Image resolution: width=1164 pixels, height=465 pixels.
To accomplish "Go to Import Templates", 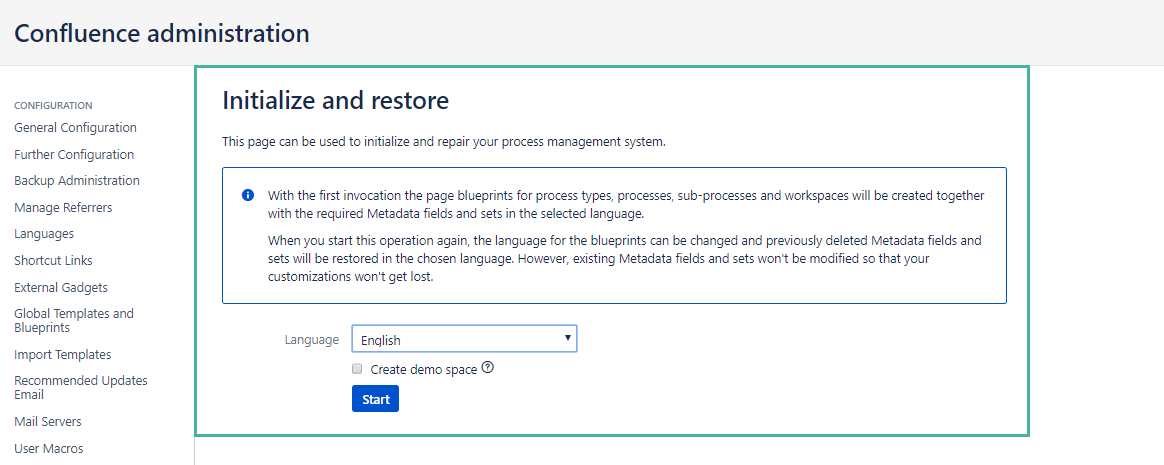I will [62, 354].
